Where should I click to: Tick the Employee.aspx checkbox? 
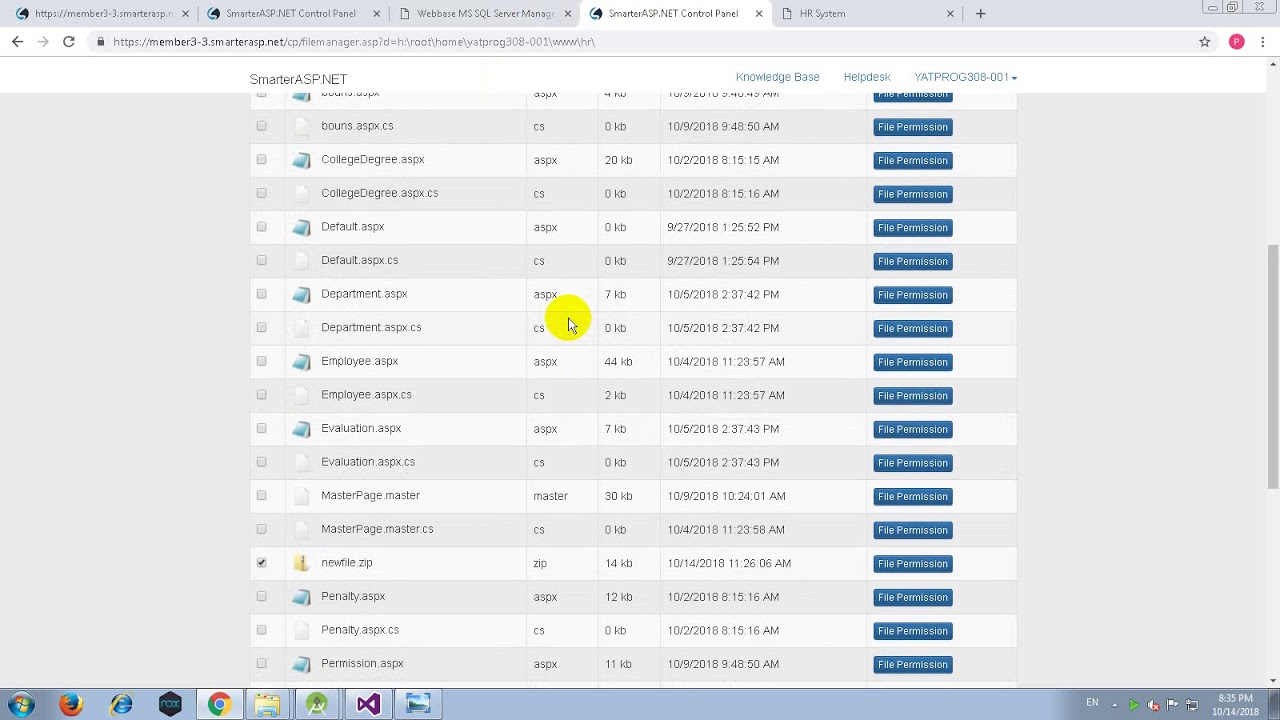tap(261, 361)
